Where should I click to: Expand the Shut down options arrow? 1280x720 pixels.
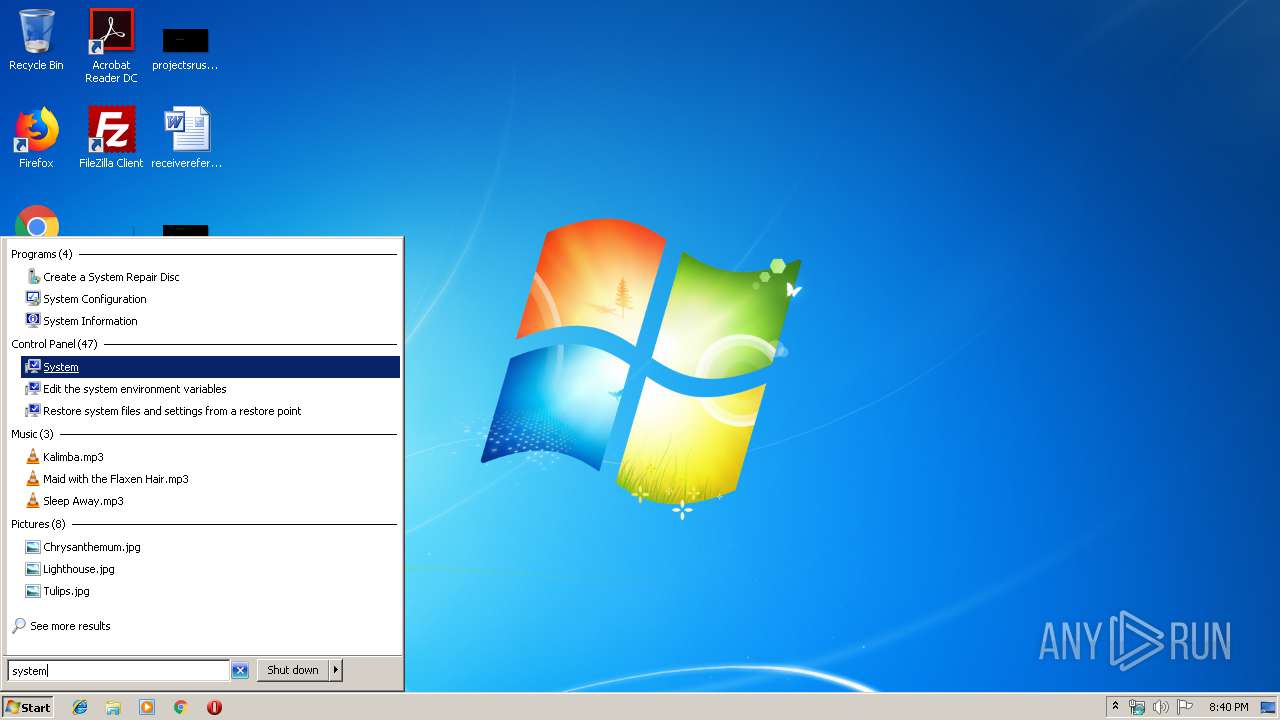click(336, 670)
